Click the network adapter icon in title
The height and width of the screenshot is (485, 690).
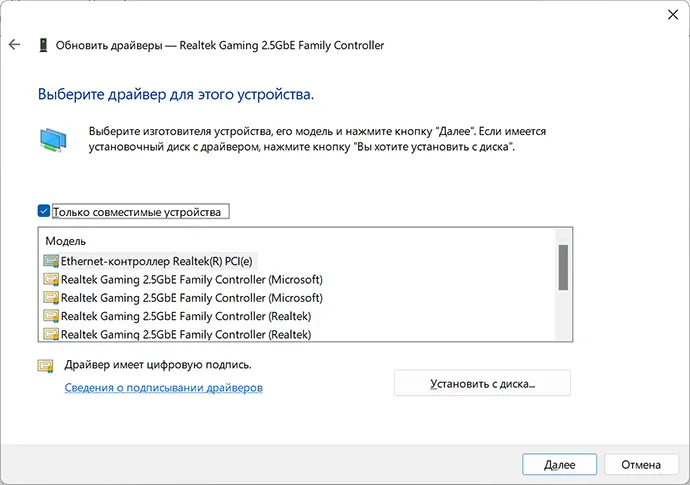point(43,45)
